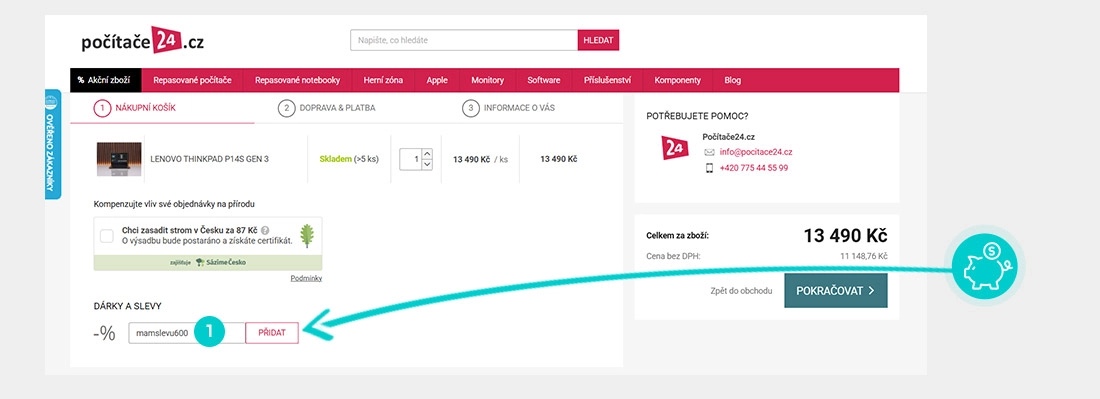Click the Počítače24 logo in help box

point(675,148)
